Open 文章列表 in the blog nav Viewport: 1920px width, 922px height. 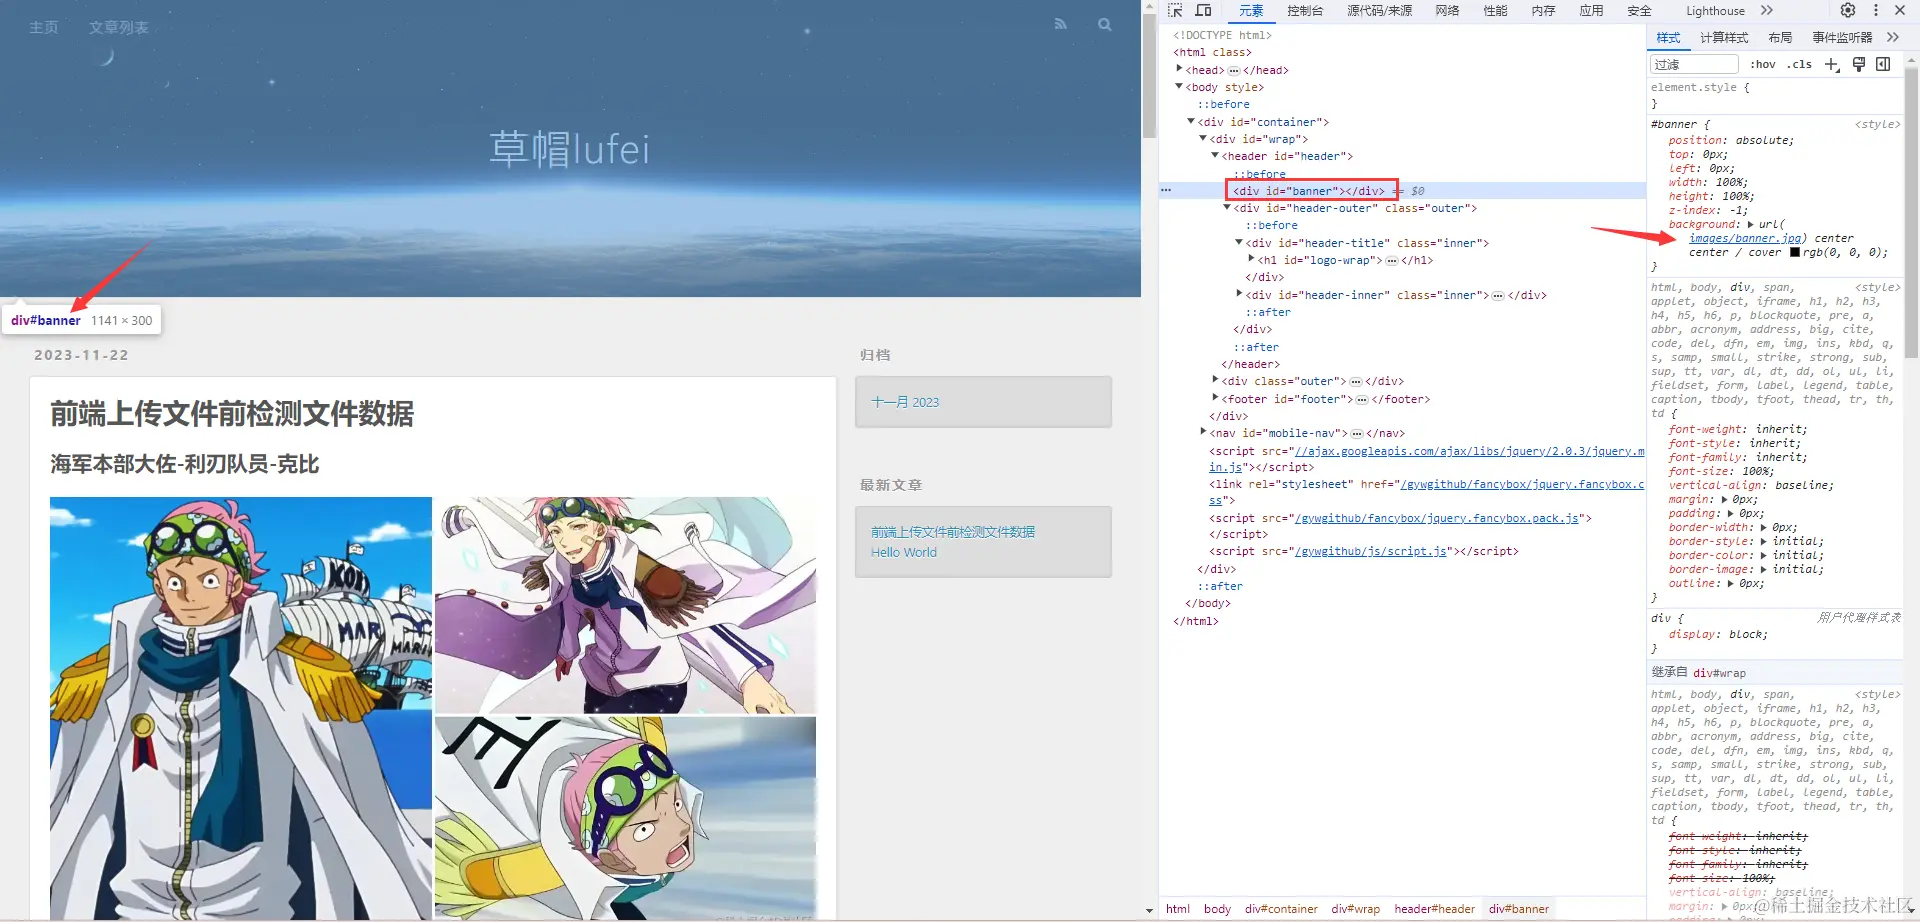[119, 27]
